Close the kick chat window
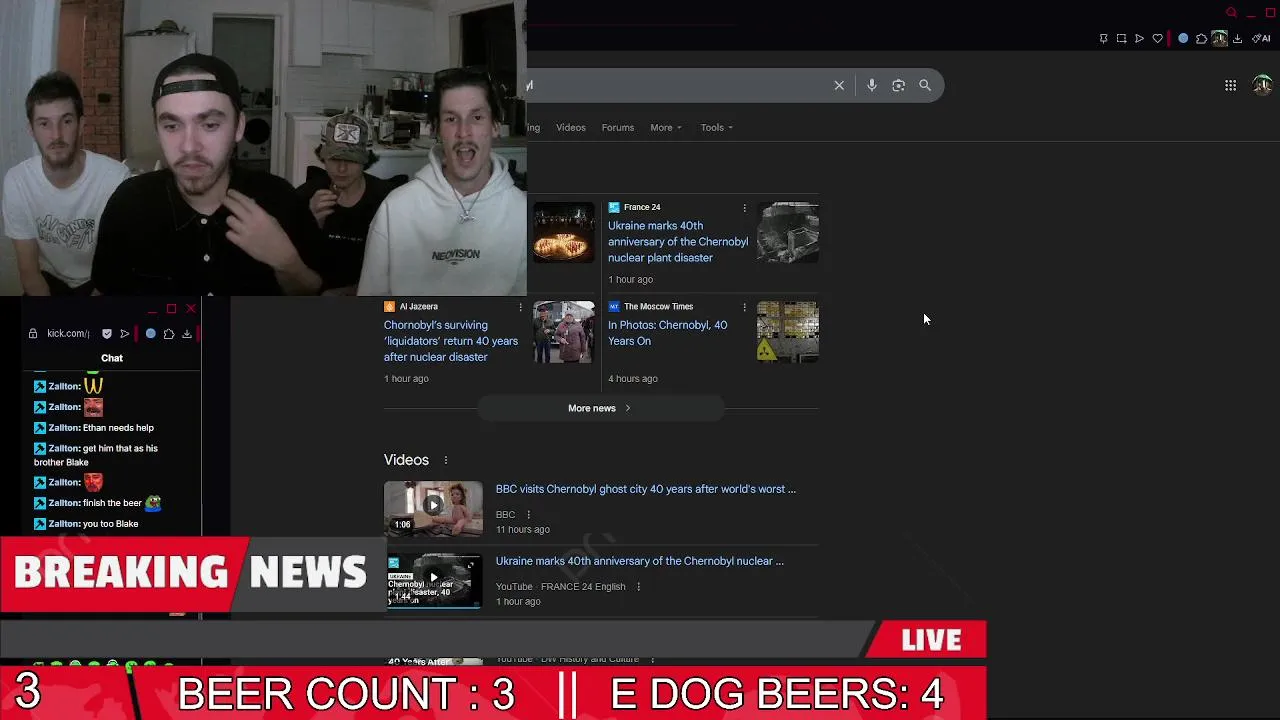The height and width of the screenshot is (720, 1280). 190,309
